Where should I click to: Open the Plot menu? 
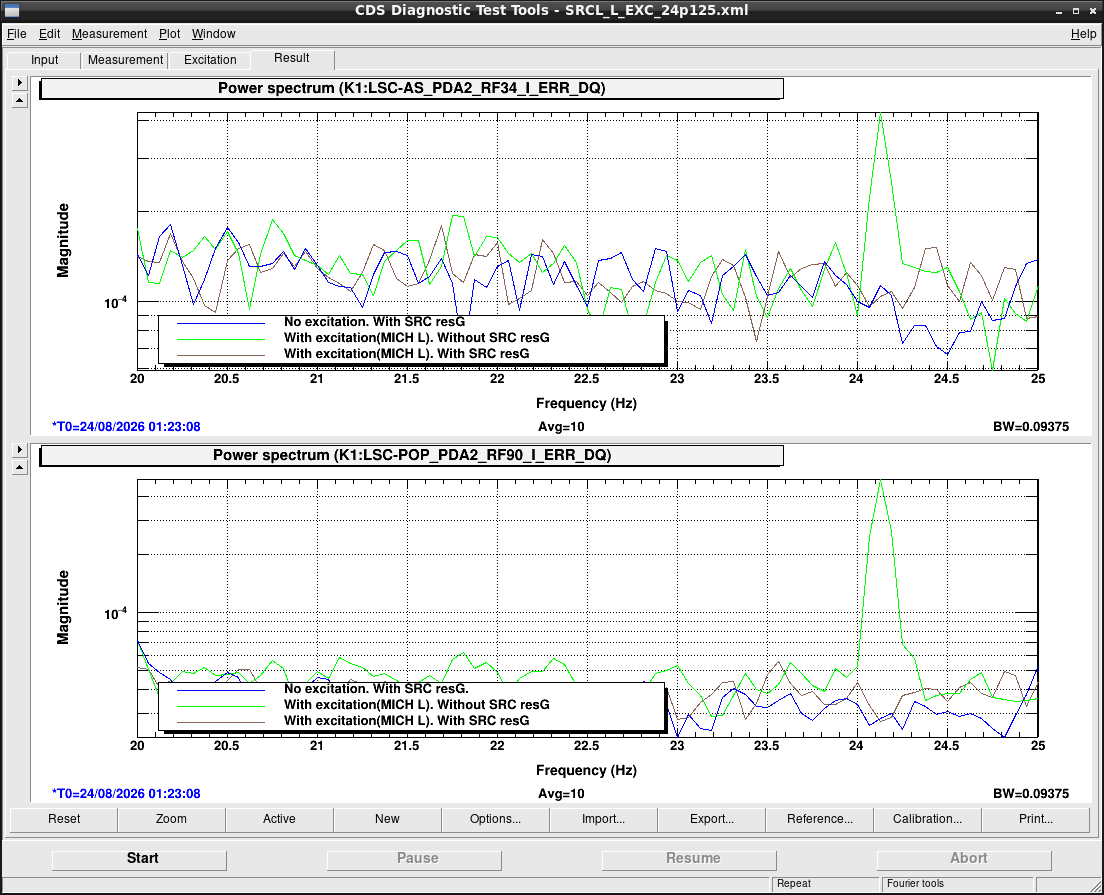pos(169,34)
